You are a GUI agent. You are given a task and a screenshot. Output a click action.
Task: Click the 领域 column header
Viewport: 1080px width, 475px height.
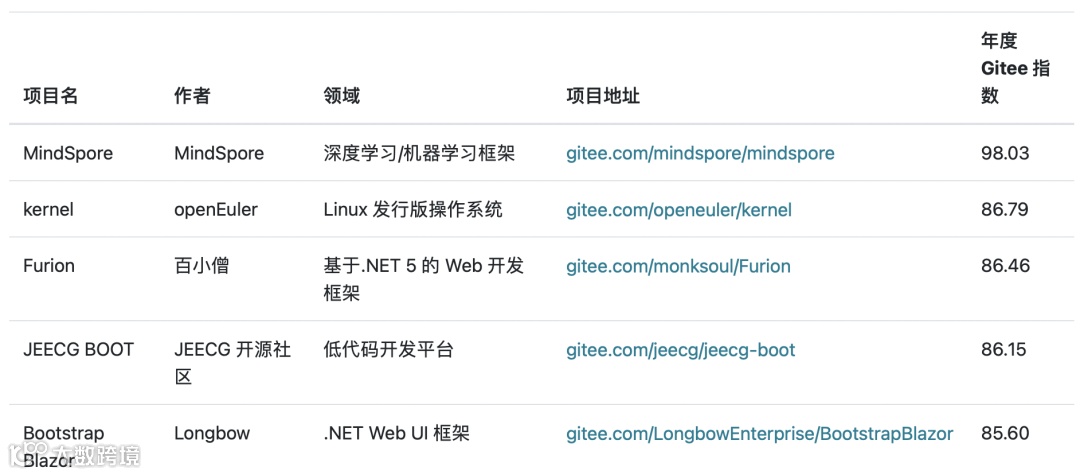(x=342, y=96)
